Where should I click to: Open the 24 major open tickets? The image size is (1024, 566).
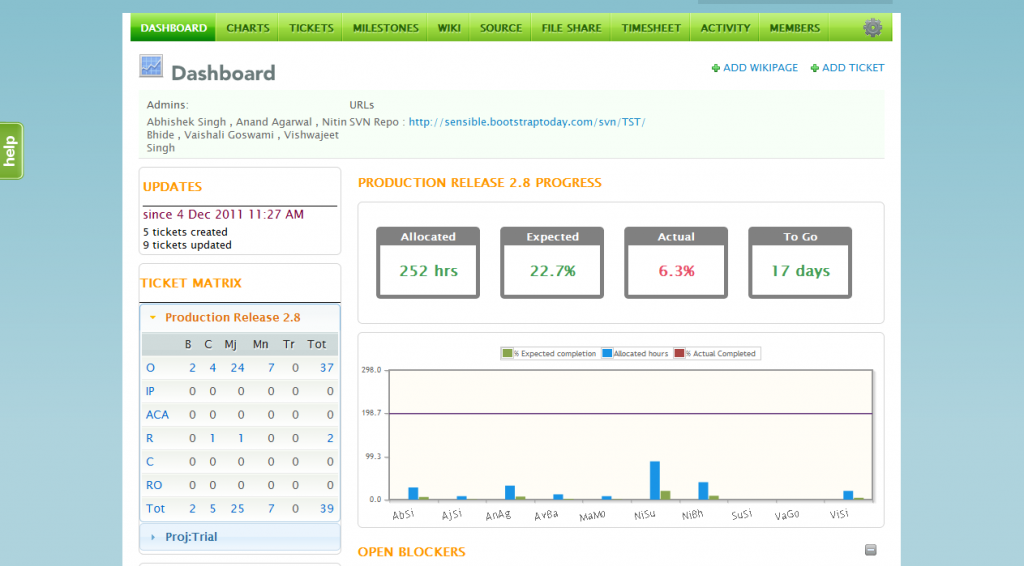(237, 368)
